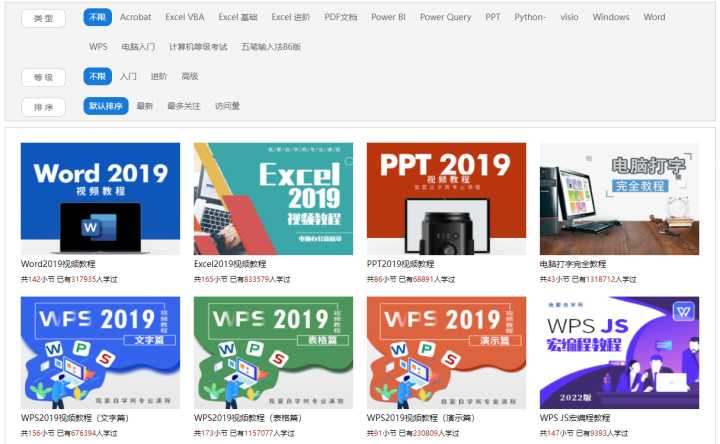Show Power Query courses
The width and height of the screenshot is (720, 444).
click(445, 17)
